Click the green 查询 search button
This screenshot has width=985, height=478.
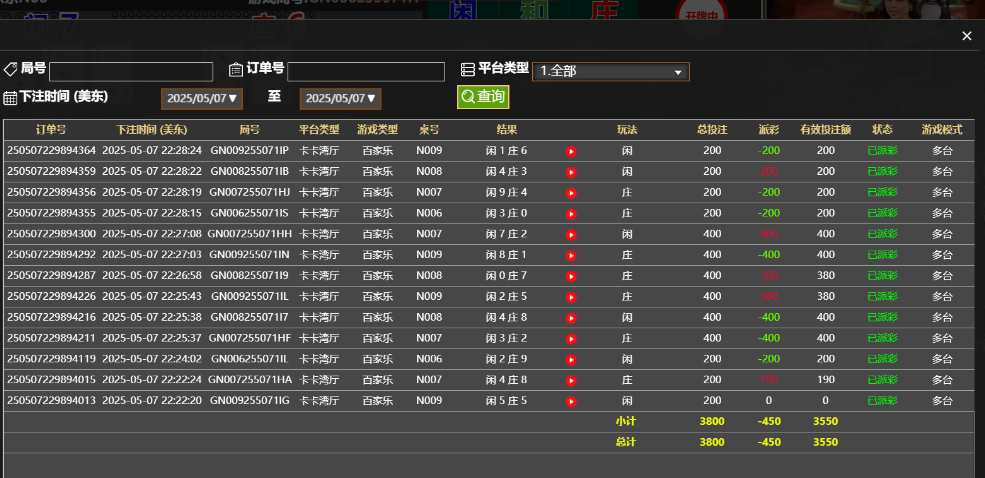tap(483, 97)
